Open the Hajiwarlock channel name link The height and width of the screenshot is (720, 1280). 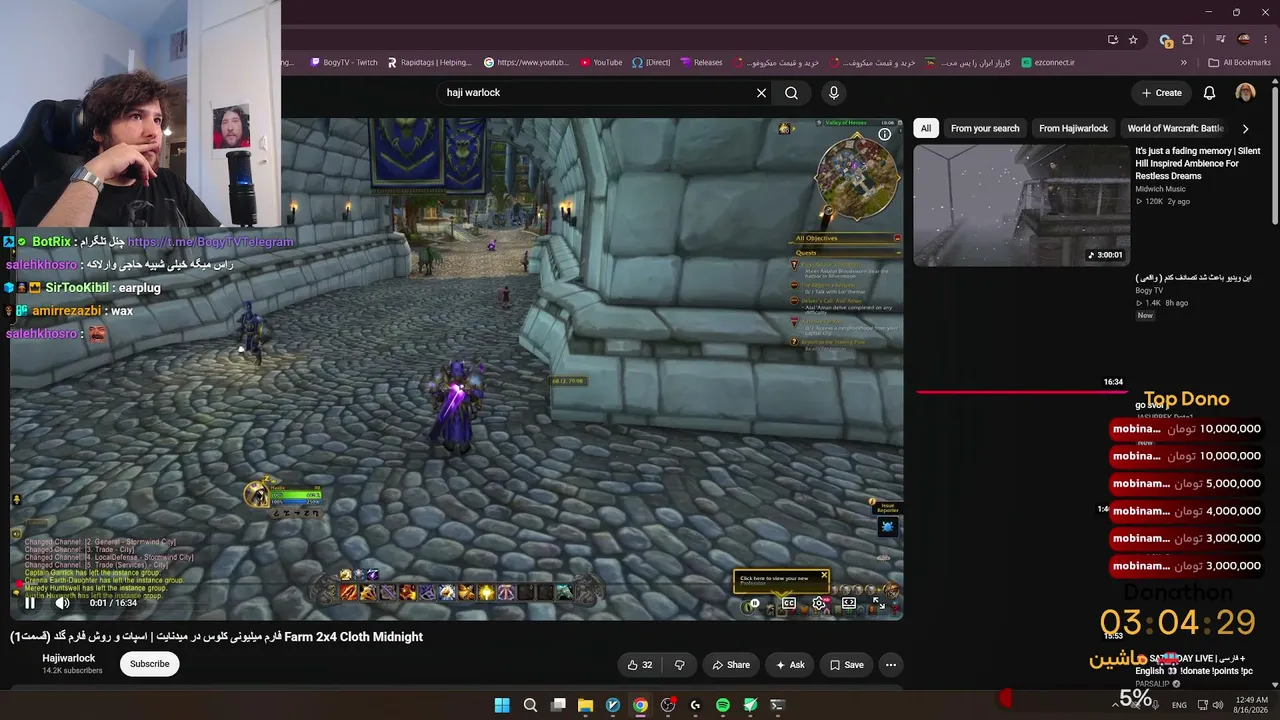point(69,658)
